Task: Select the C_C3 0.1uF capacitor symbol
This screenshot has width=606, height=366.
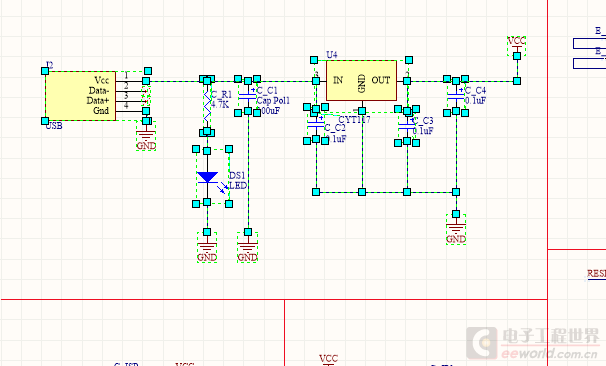Action: click(x=407, y=126)
